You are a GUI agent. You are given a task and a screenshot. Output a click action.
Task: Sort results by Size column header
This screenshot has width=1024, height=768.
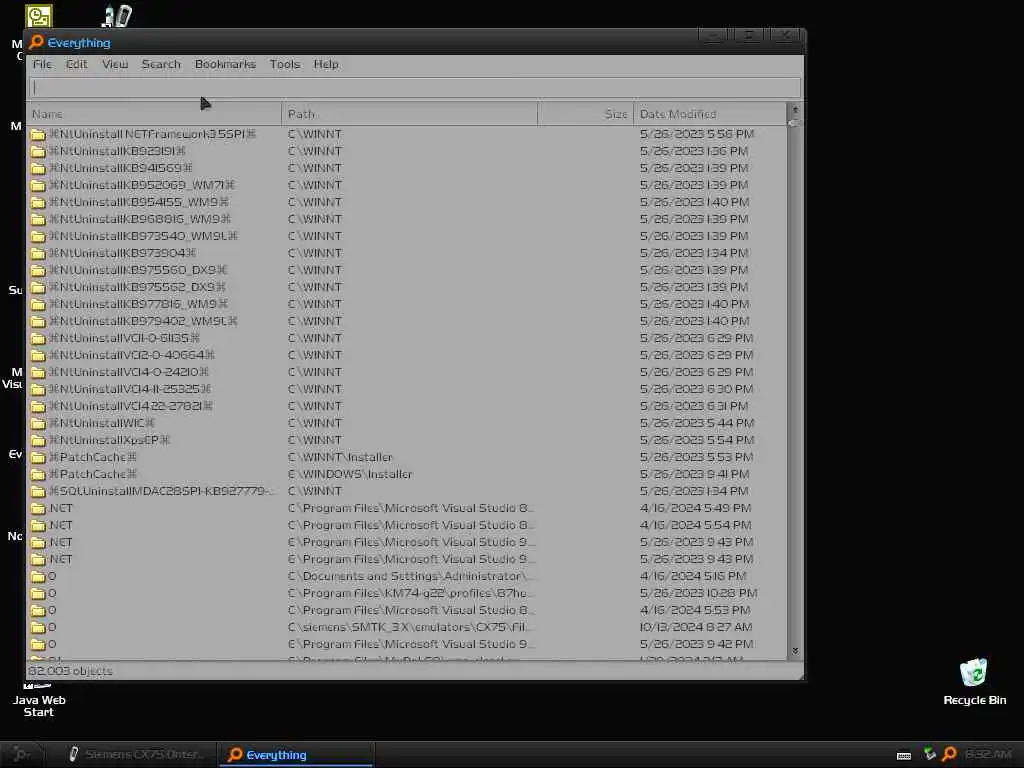585,114
